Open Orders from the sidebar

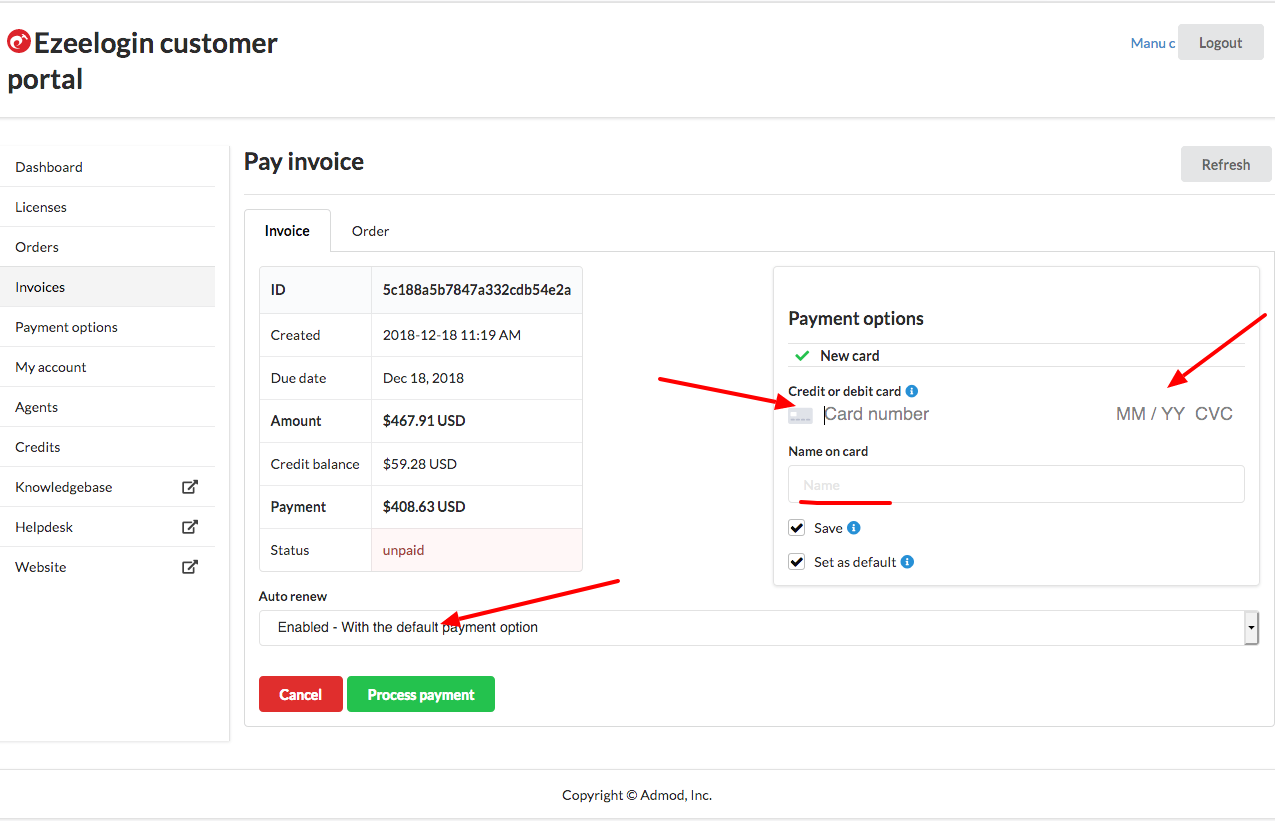pos(107,247)
